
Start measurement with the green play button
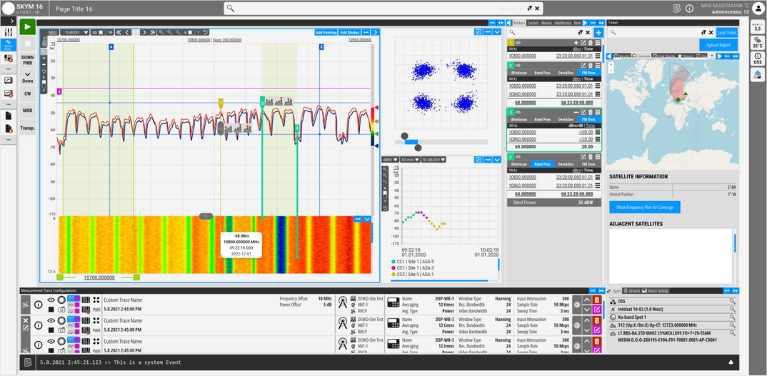pyautogui.click(x=27, y=27)
